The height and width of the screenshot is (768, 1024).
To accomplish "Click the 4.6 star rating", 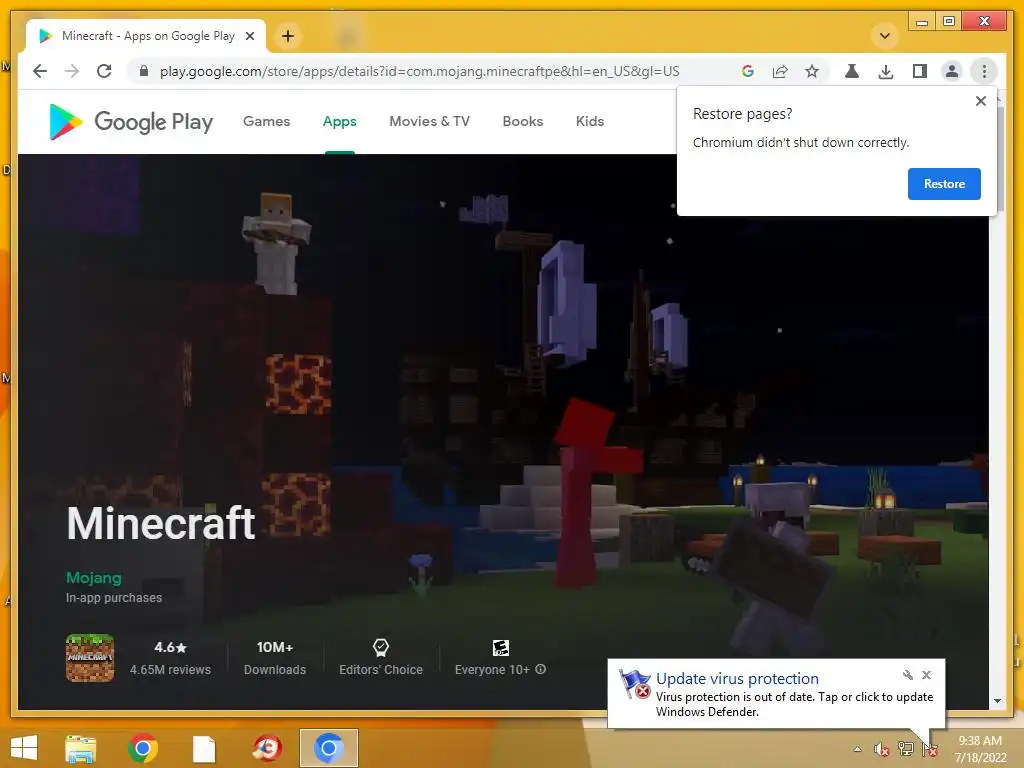I will (170, 647).
